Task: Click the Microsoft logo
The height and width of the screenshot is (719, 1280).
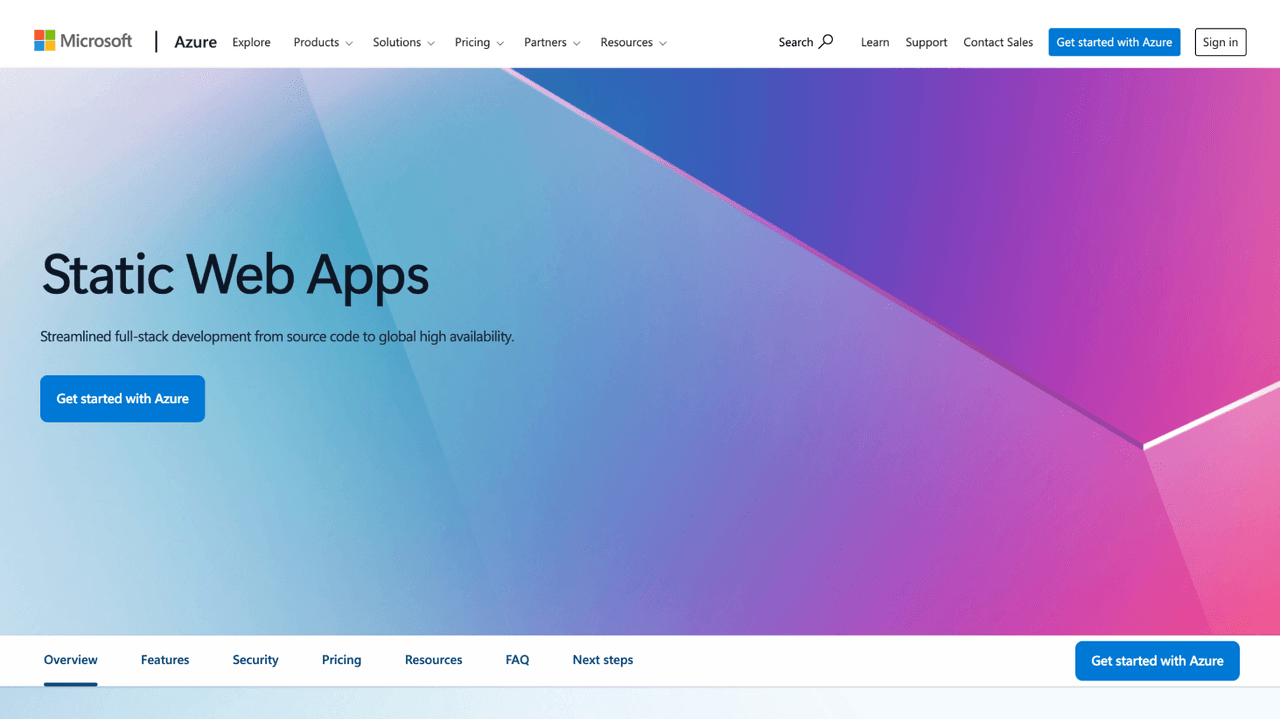Action: (83, 40)
